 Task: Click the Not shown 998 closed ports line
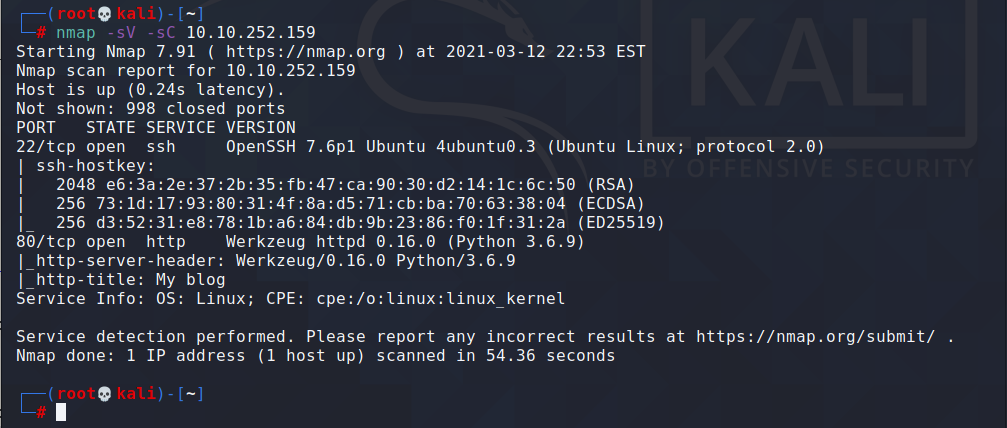point(150,109)
